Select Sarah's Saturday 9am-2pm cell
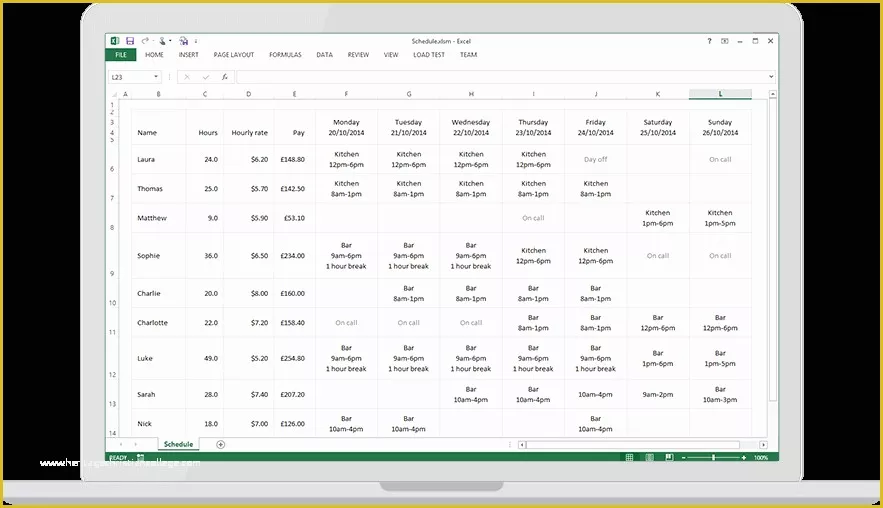This screenshot has width=883, height=508. tap(658, 394)
